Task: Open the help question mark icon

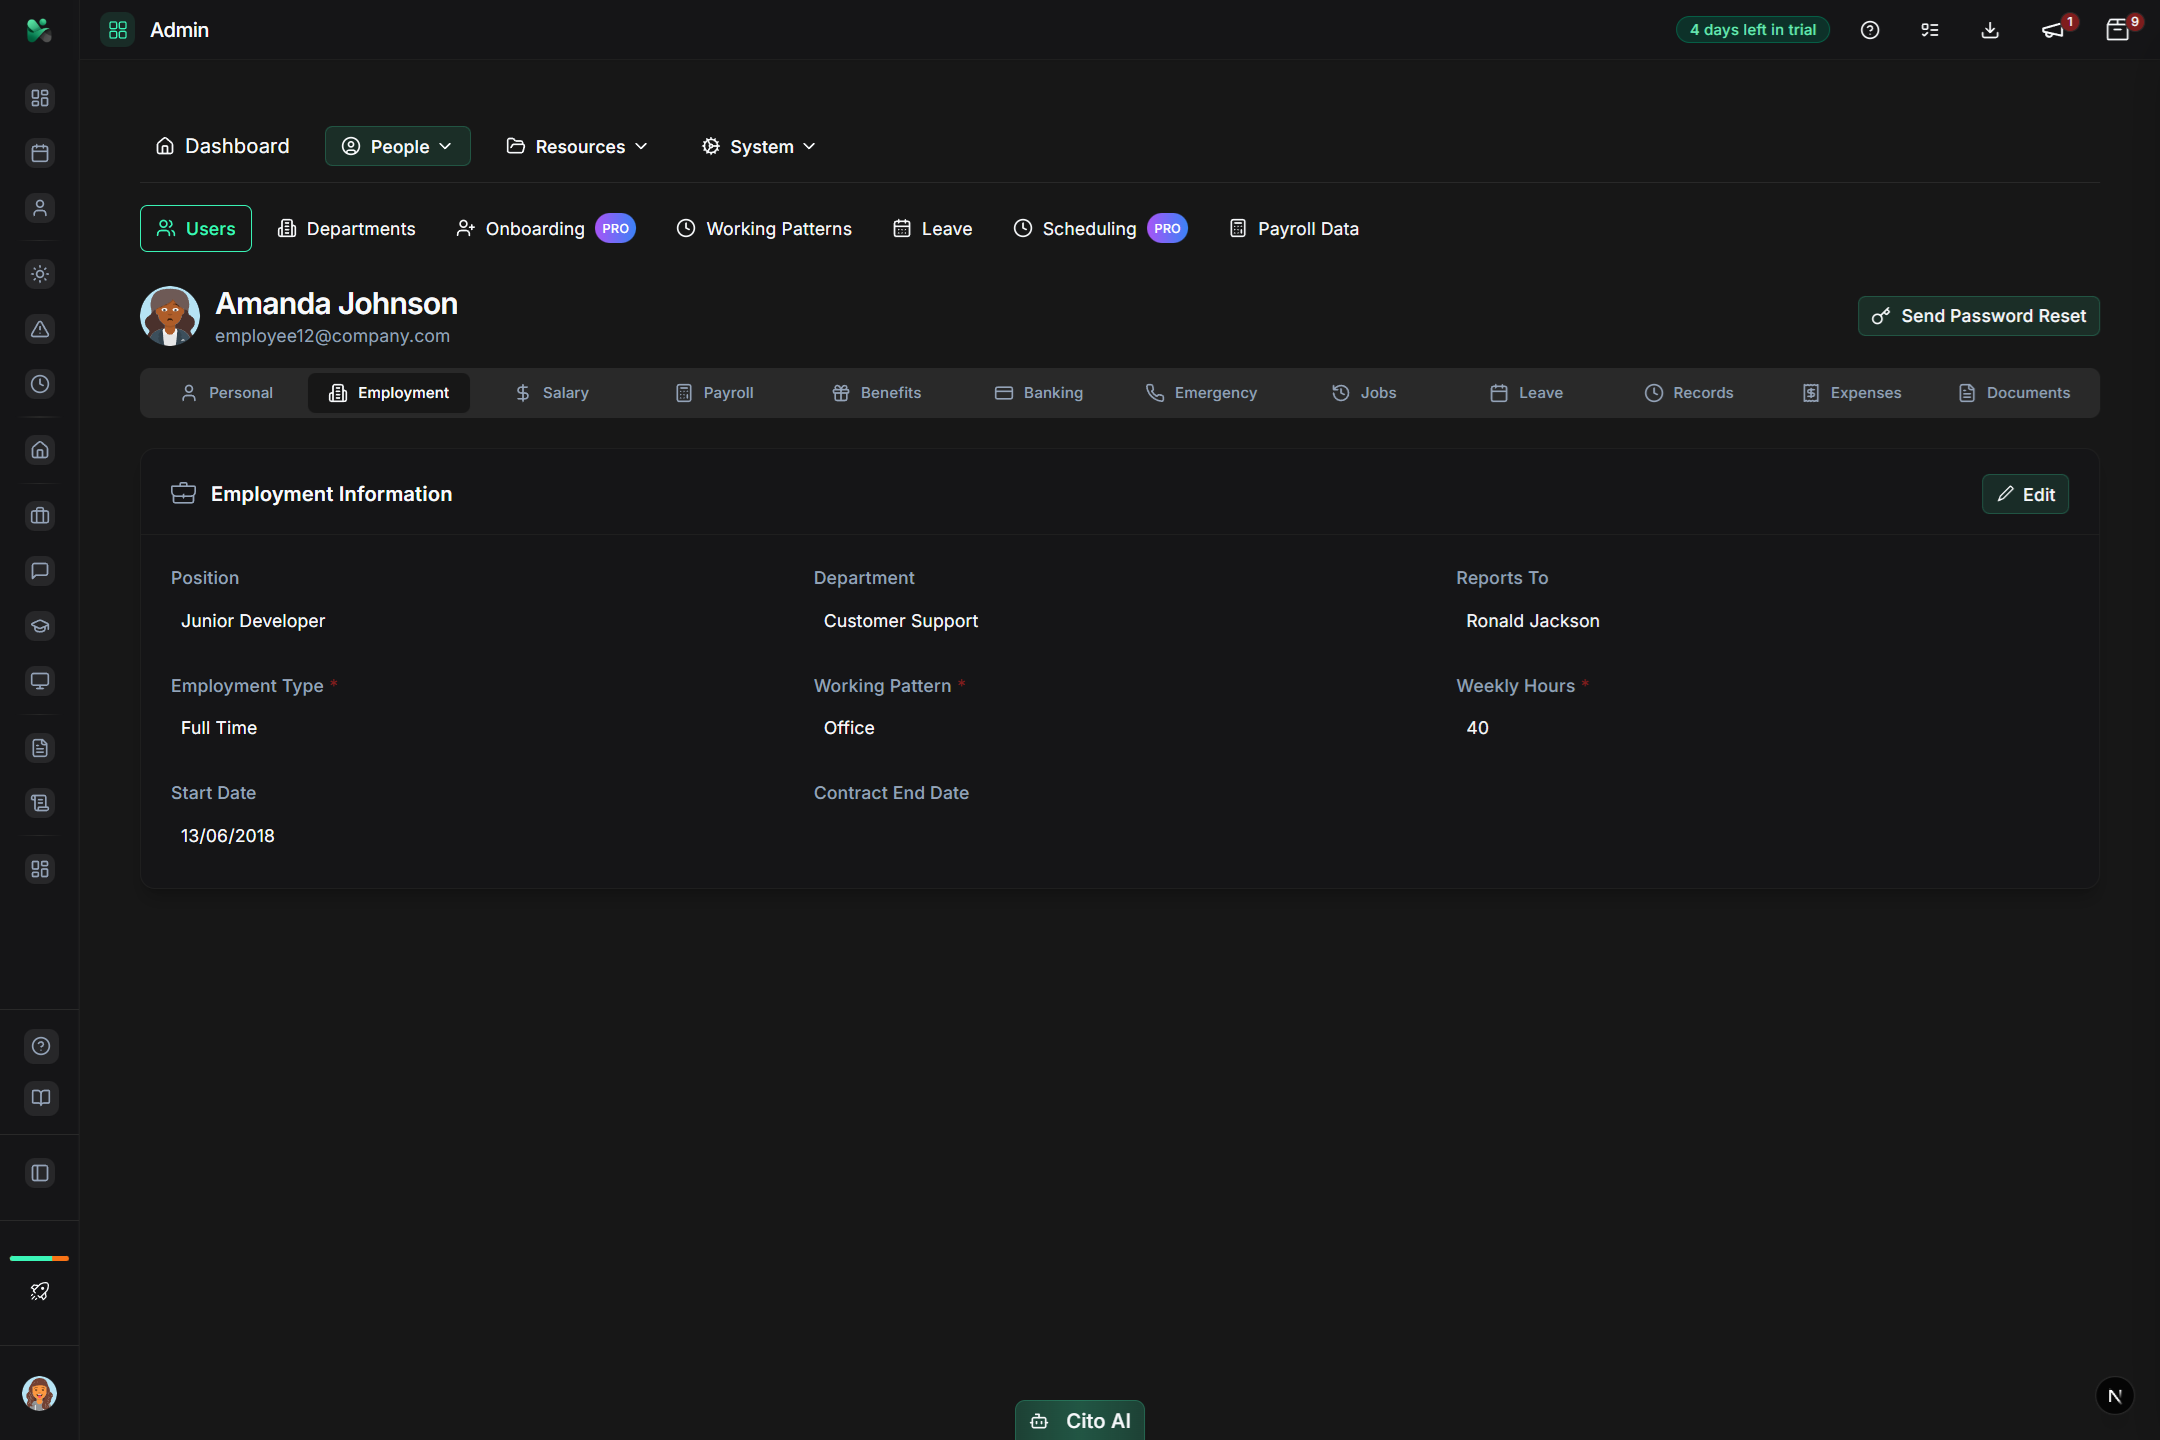Action: point(1870,30)
